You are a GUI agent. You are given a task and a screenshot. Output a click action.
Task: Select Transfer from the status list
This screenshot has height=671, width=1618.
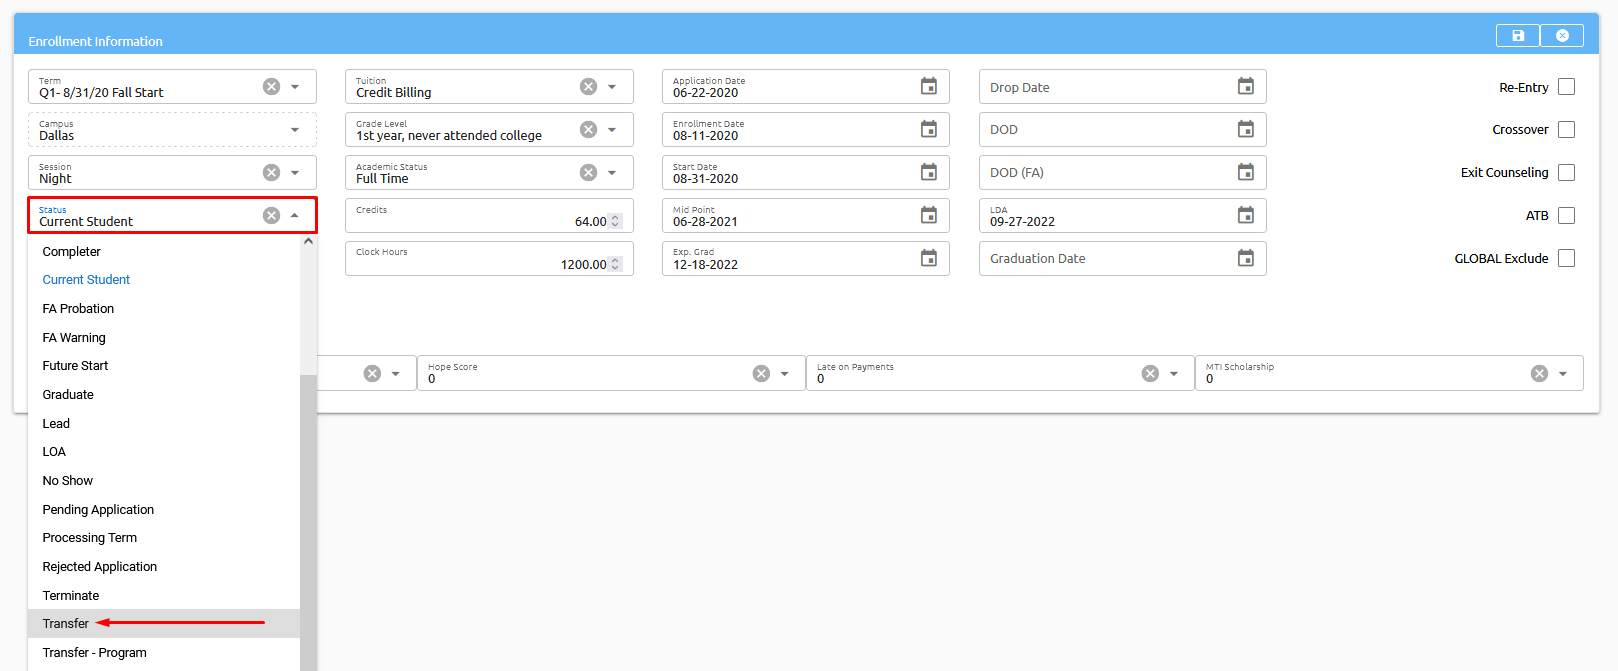pos(66,624)
